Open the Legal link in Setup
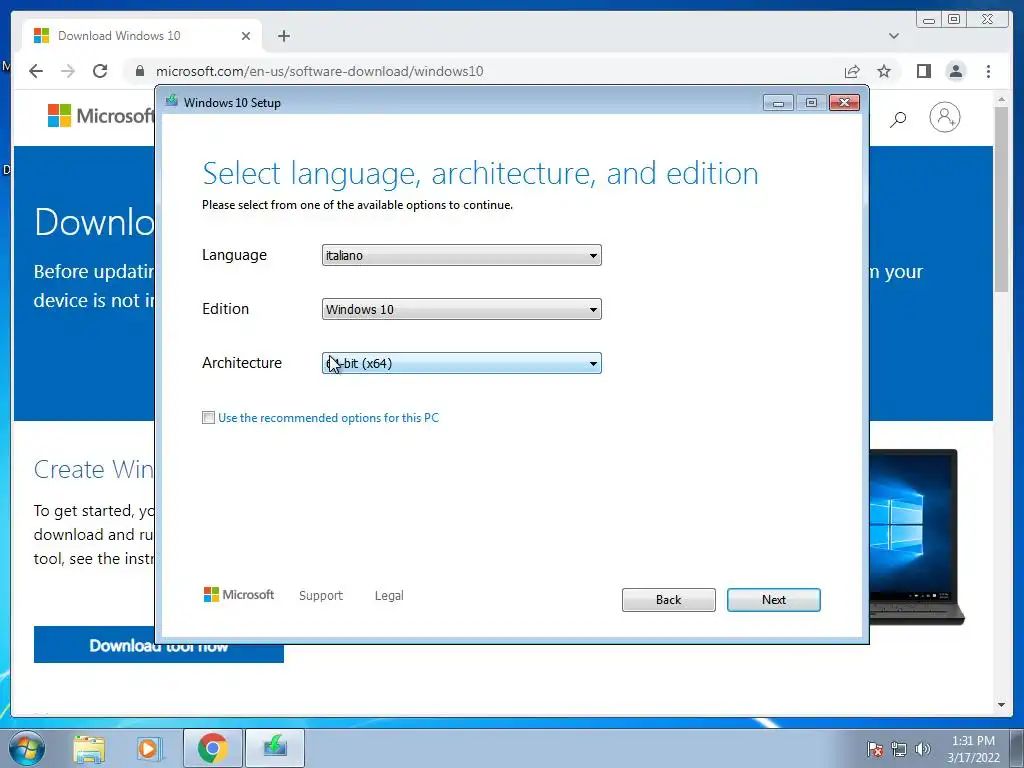Viewport: 1024px width, 768px height. 389,596
